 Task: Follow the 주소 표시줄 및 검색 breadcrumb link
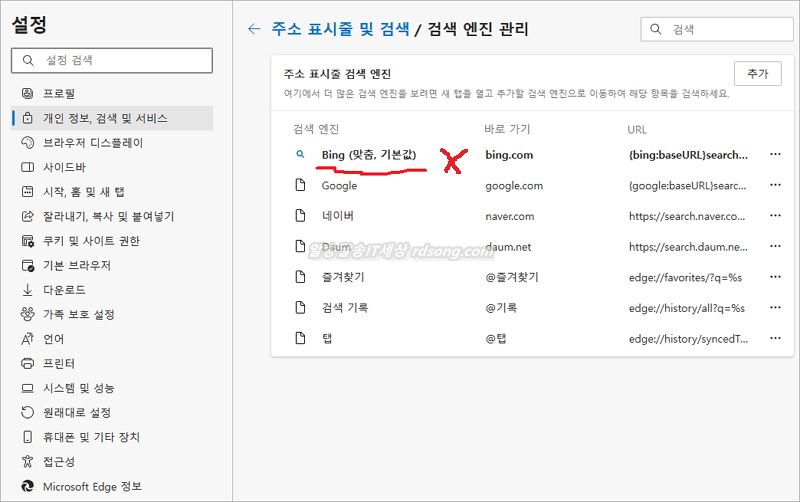click(x=340, y=29)
